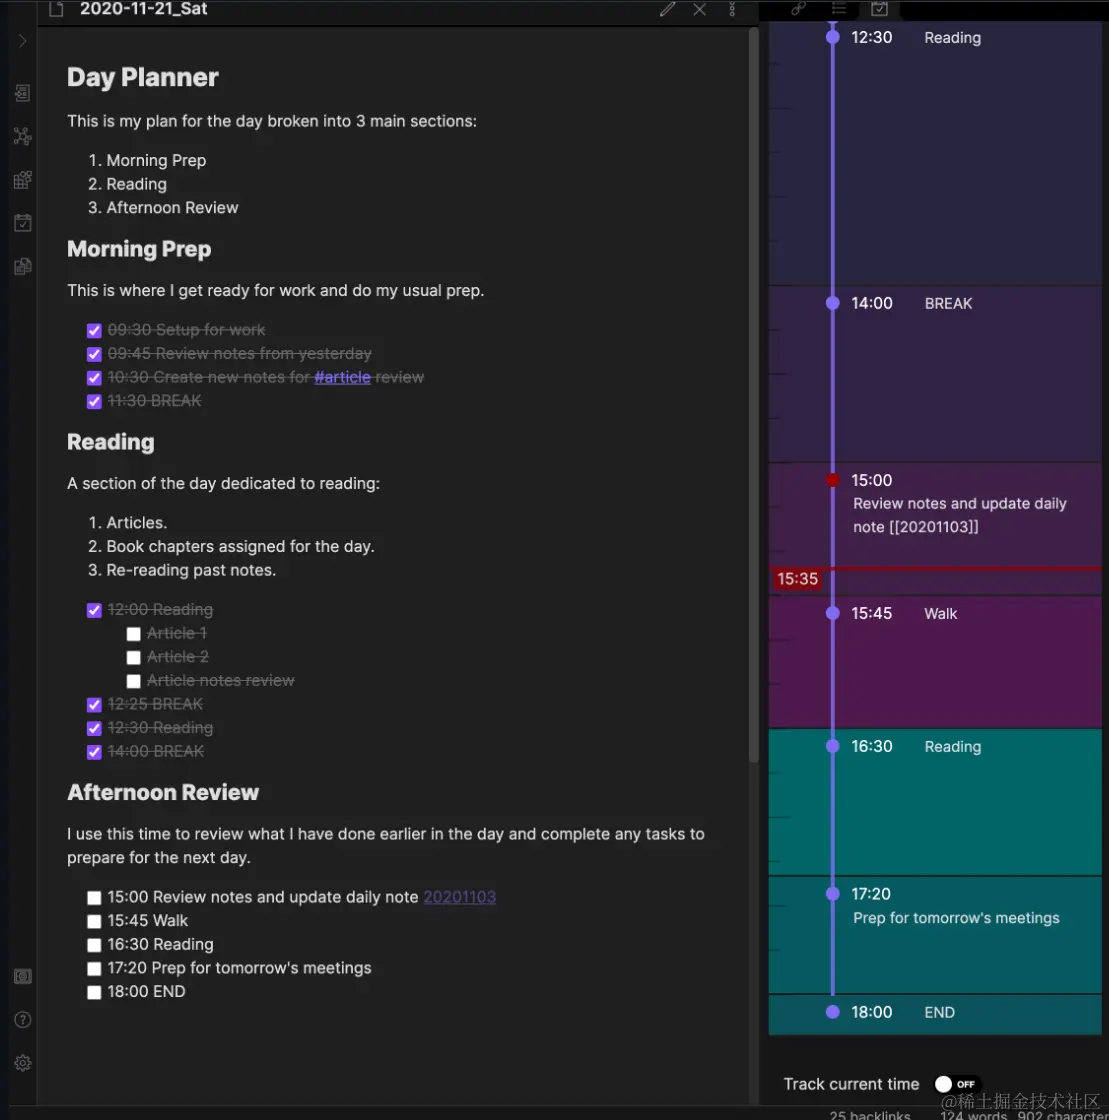The image size is (1109, 1120).
Task: Open more options for the note
Action: [732, 9]
